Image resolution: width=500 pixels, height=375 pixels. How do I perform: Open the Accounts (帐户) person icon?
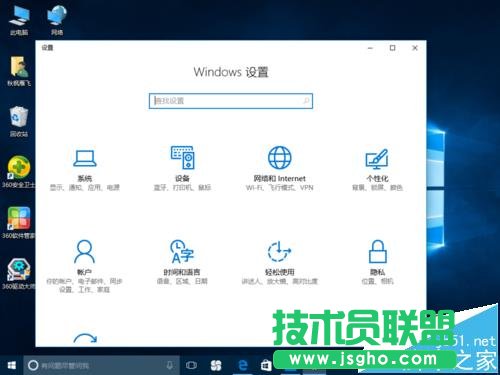point(85,251)
